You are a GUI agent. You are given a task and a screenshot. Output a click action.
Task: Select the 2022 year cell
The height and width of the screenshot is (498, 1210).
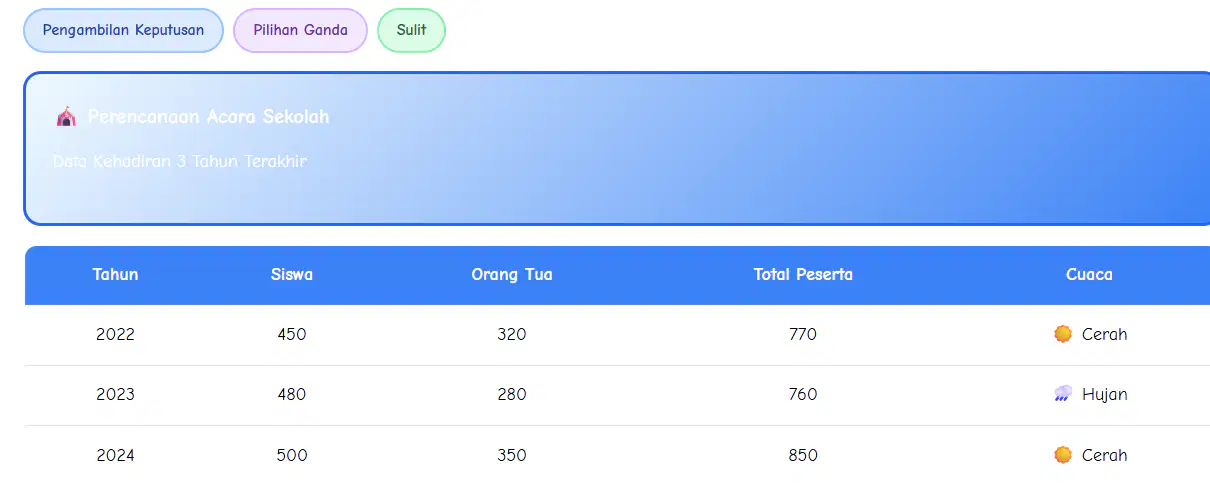pos(116,334)
